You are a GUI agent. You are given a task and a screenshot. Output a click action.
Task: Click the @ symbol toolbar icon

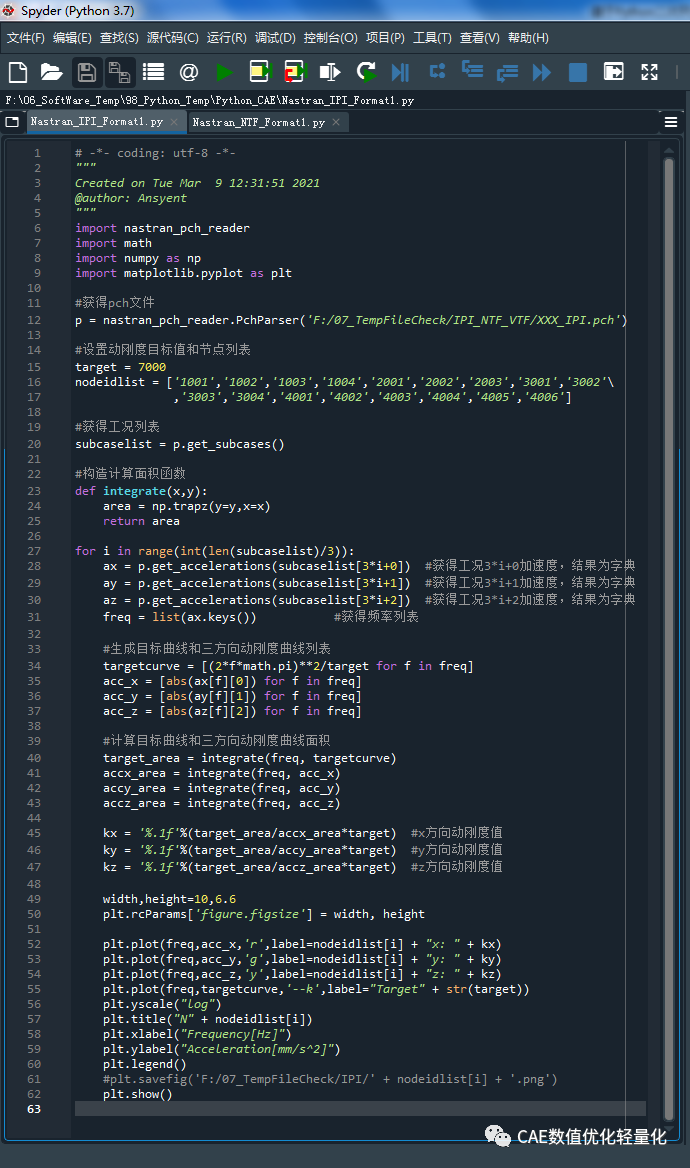189,72
